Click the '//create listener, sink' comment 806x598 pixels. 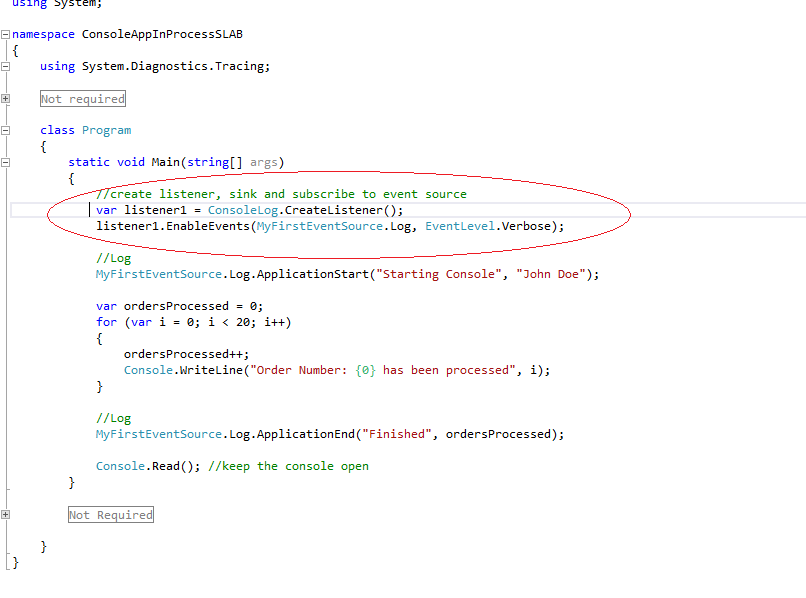281,194
